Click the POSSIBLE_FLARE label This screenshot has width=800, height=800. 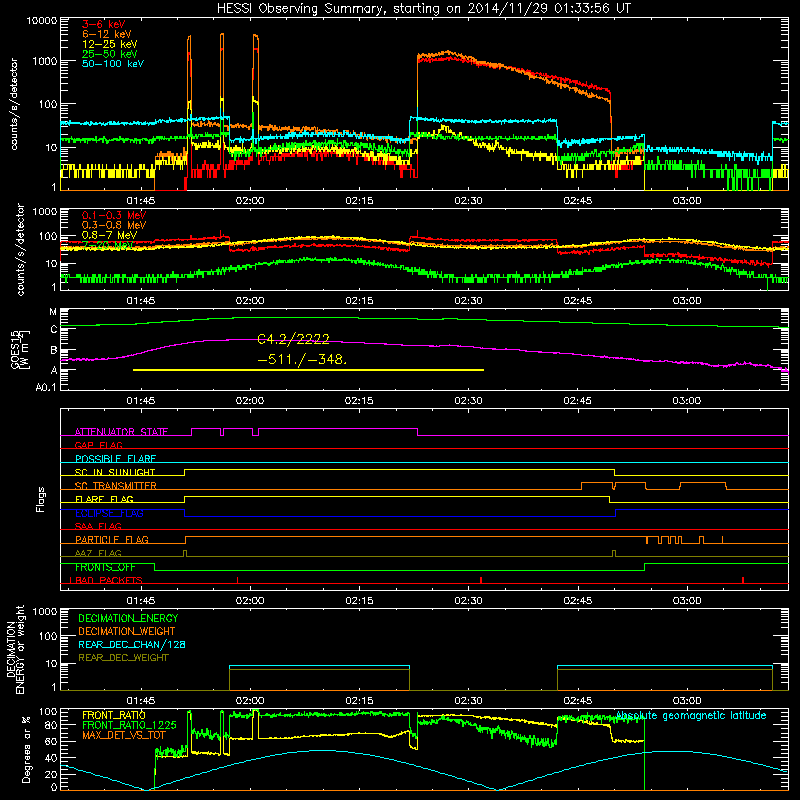click(115, 459)
